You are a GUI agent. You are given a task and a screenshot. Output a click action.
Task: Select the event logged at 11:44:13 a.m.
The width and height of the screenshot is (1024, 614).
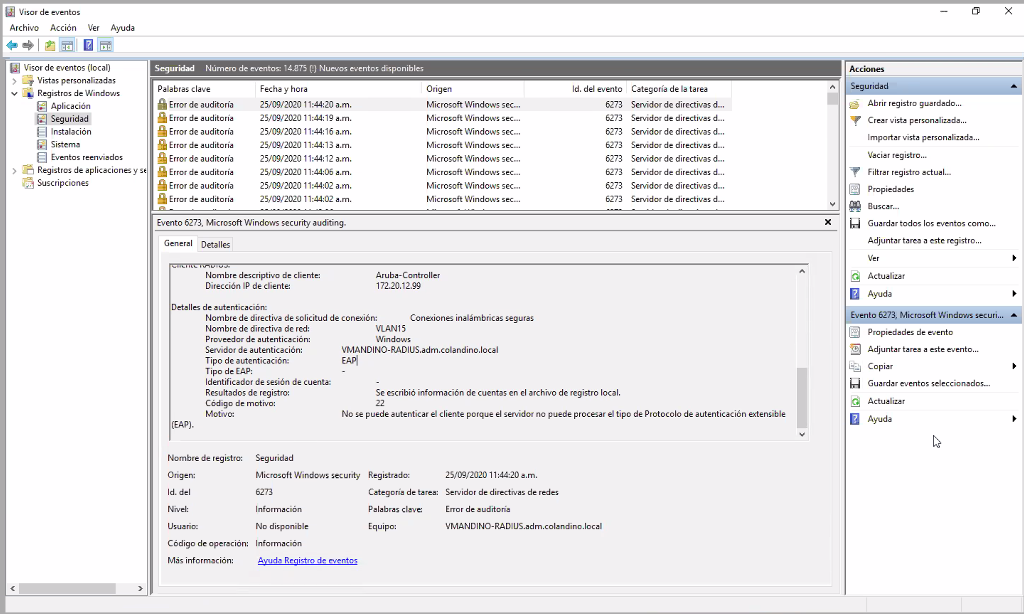[443, 145]
